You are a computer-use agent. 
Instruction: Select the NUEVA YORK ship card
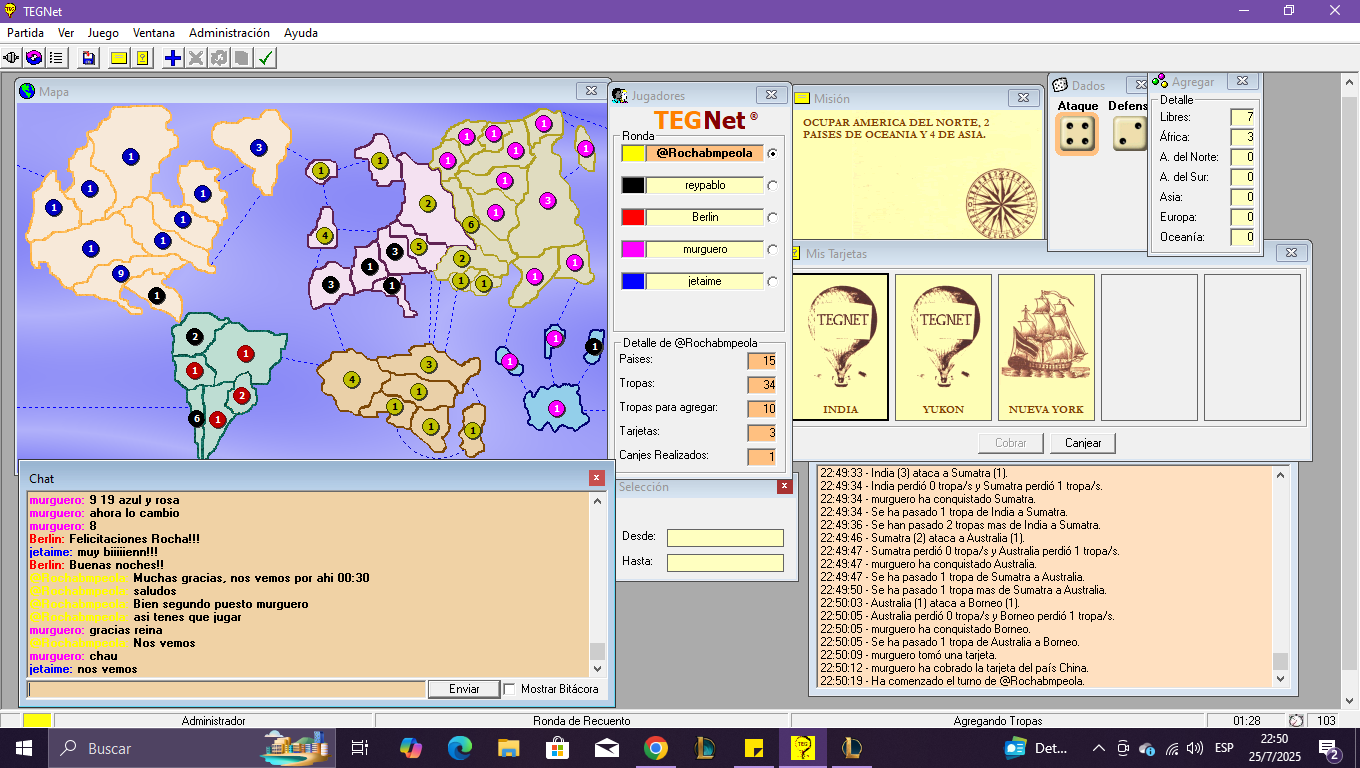pos(1046,347)
